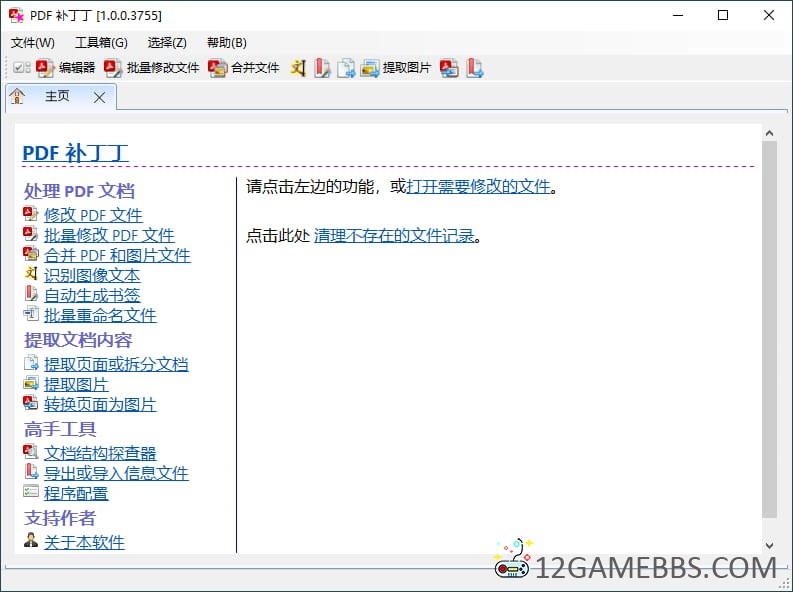Viewport: 793px width, 592px height.
Task: Open the 编辑器 editor toolbar button
Action: pyautogui.click(x=66, y=68)
